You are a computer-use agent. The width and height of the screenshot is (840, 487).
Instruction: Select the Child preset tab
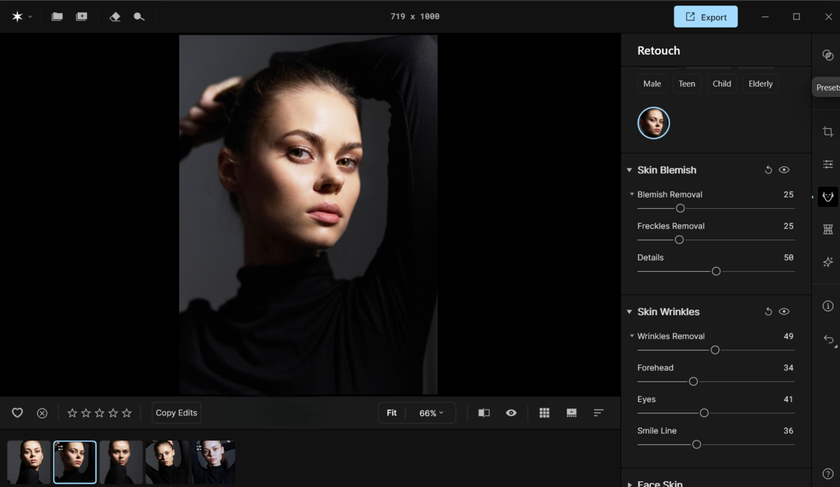coord(722,84)
